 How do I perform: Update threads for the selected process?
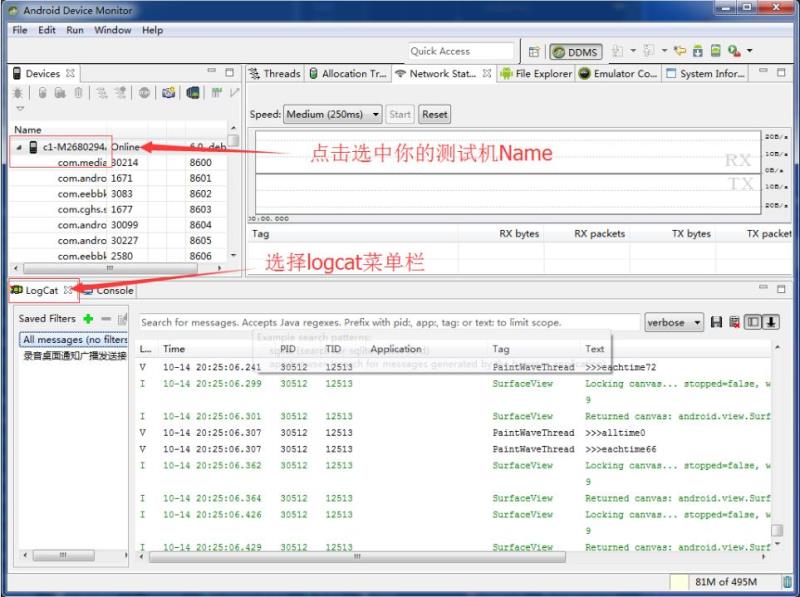click(x=100, y=93)
